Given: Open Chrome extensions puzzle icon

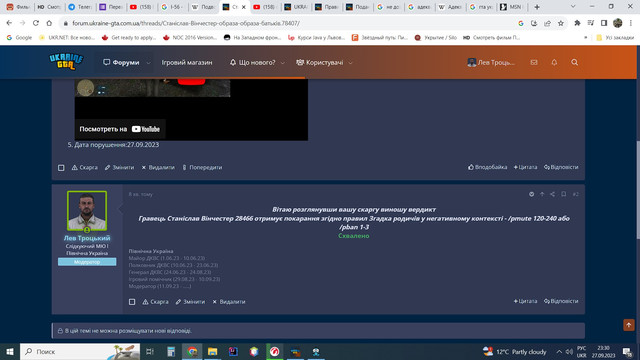Looking at the screenshot, I should [577, 23].
